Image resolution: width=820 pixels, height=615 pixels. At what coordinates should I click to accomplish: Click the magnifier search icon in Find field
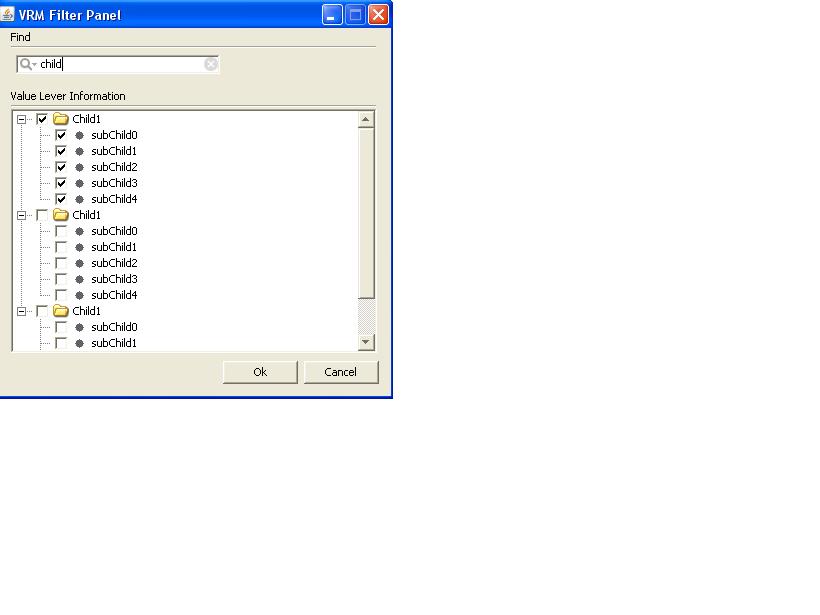[x=26, y=64]
